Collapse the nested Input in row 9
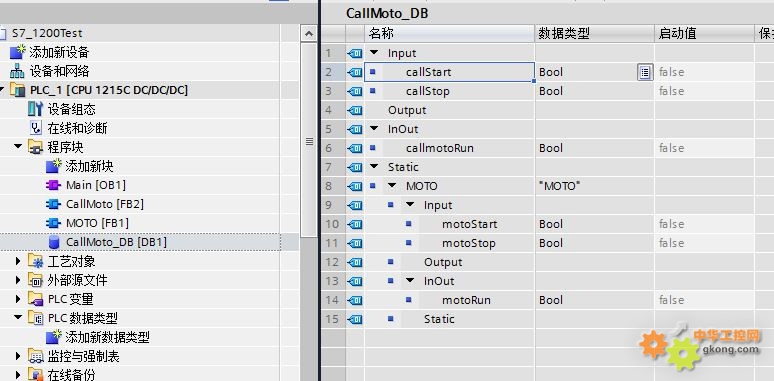Image resolution: width=774 pixels, height=381 pixels. point(410,205)
